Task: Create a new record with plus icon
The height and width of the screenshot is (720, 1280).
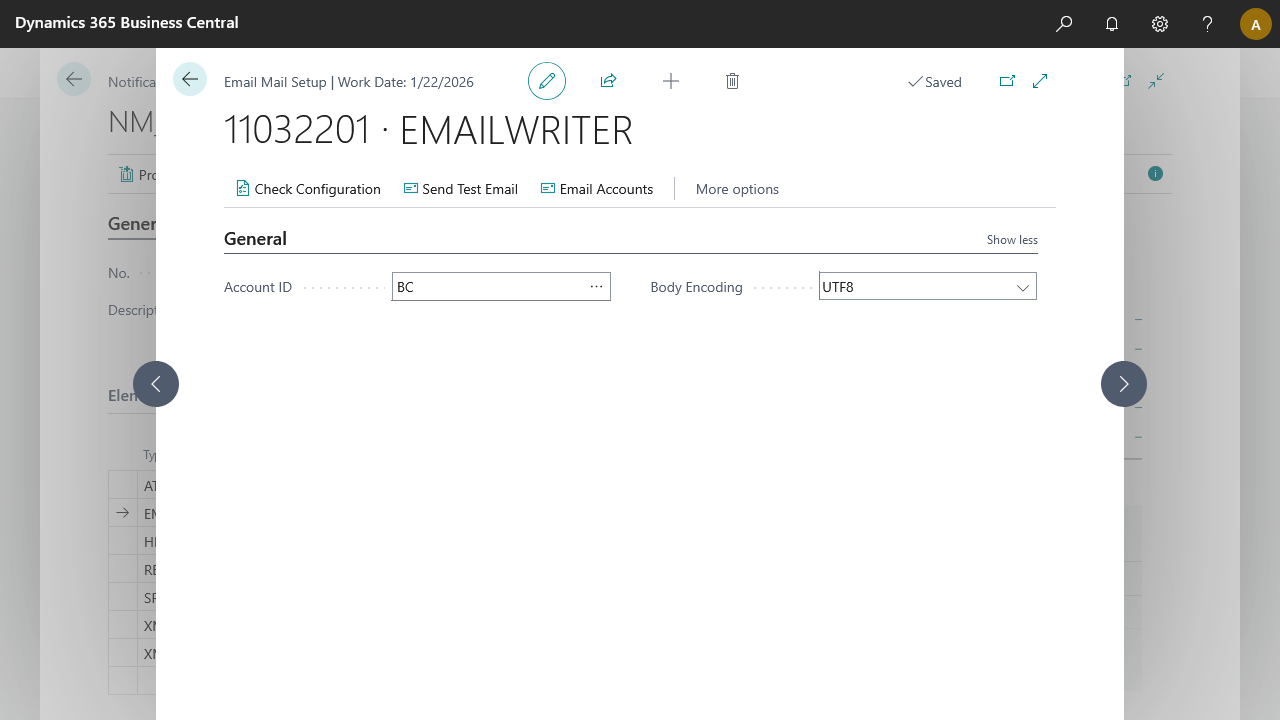Action: [x=671, y=81]
